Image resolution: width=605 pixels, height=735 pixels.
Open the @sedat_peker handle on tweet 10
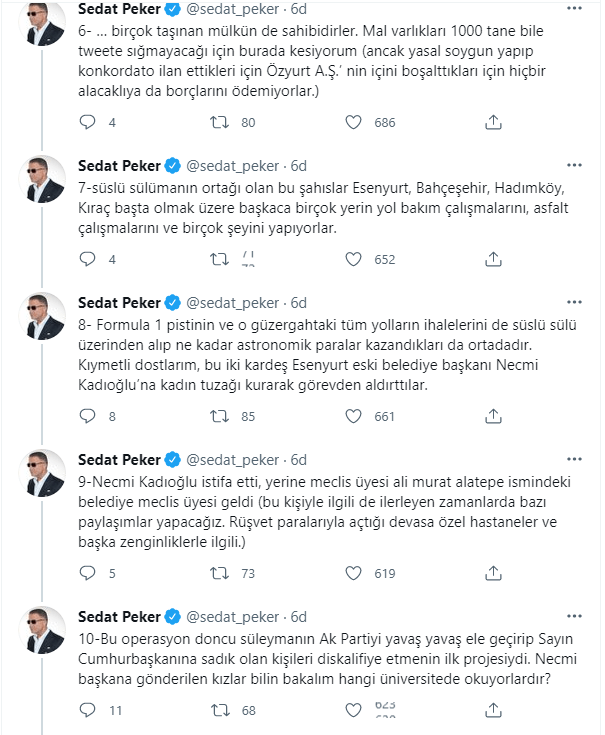coord(234,616)
